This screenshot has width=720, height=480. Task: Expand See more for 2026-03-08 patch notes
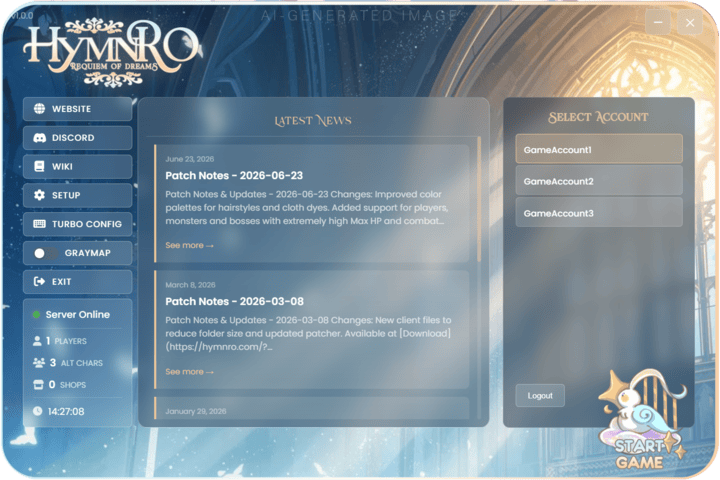(x=189, y=372)
